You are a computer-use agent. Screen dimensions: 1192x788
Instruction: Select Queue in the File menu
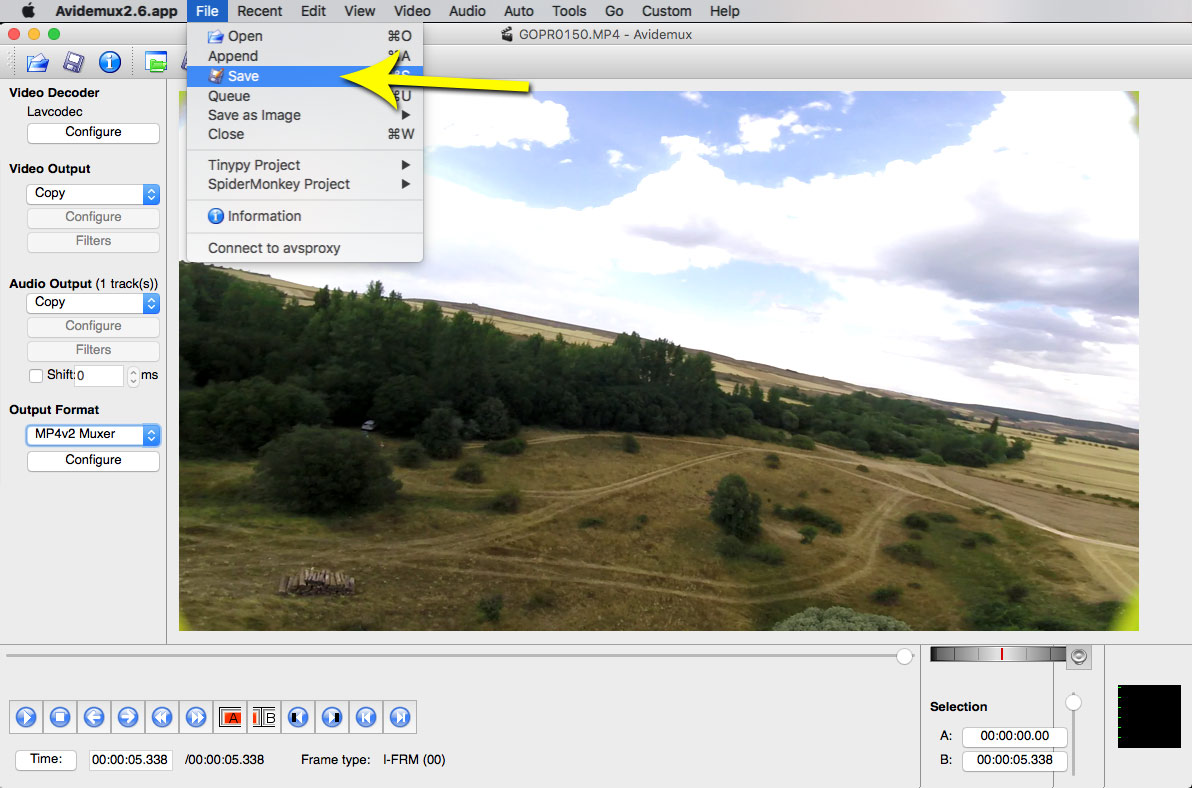click(305, 96)
